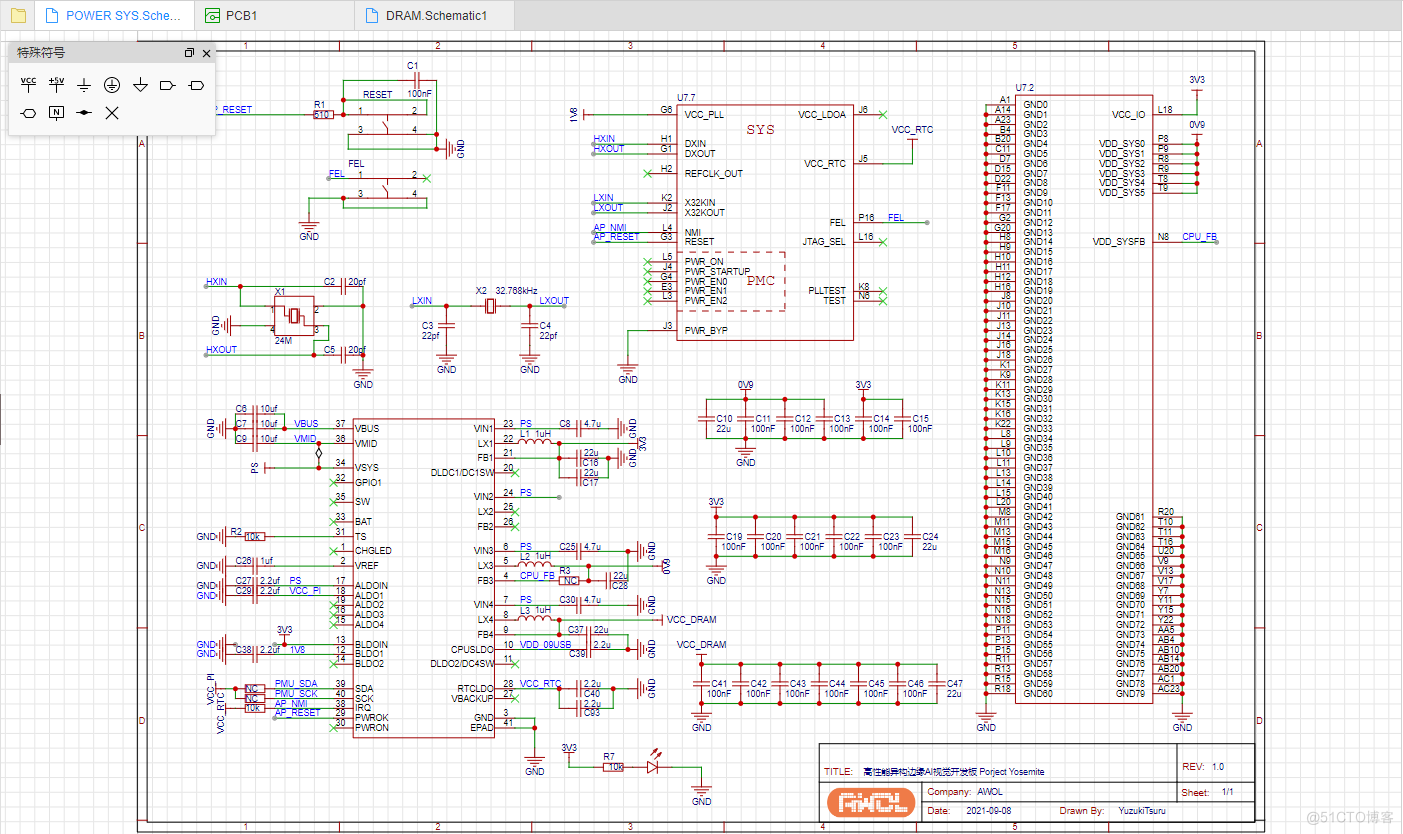
Task: Select the VCC power symbol
Action: click(29, 85)
